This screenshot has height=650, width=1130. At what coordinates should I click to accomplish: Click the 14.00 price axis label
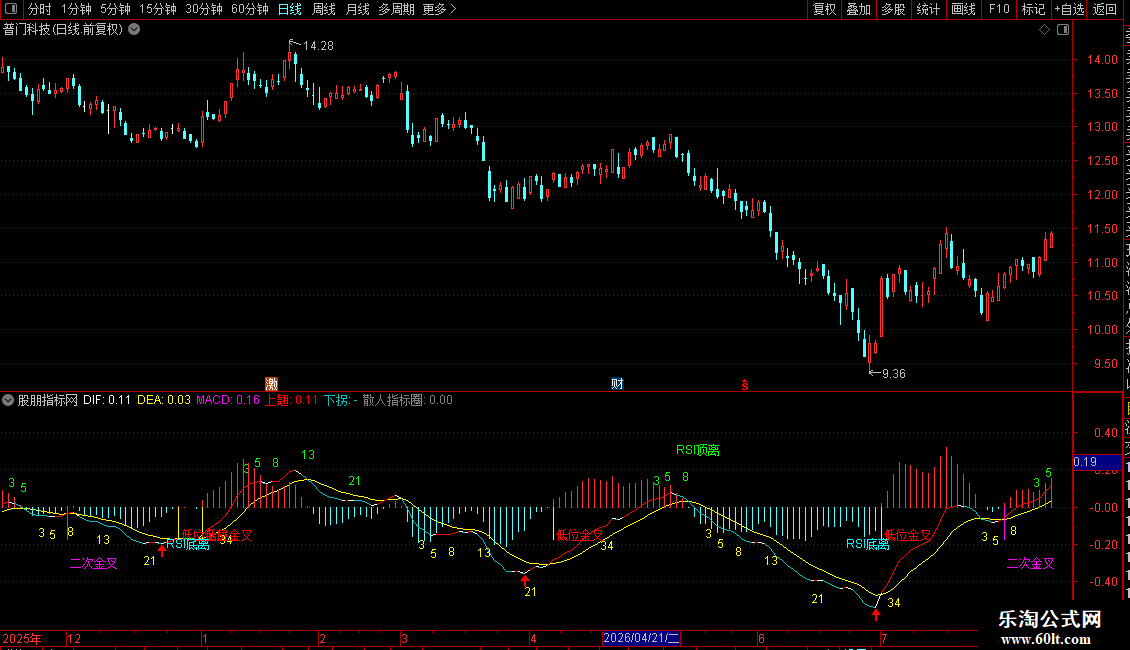tap(1102, 60)
